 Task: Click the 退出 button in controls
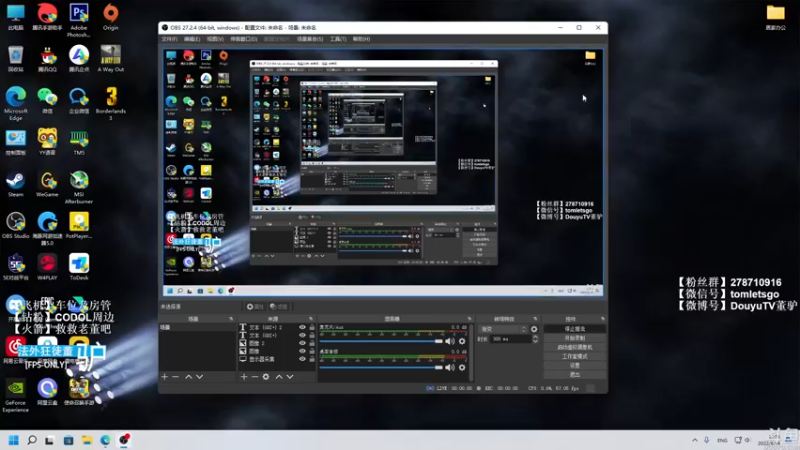click(575, 375)
